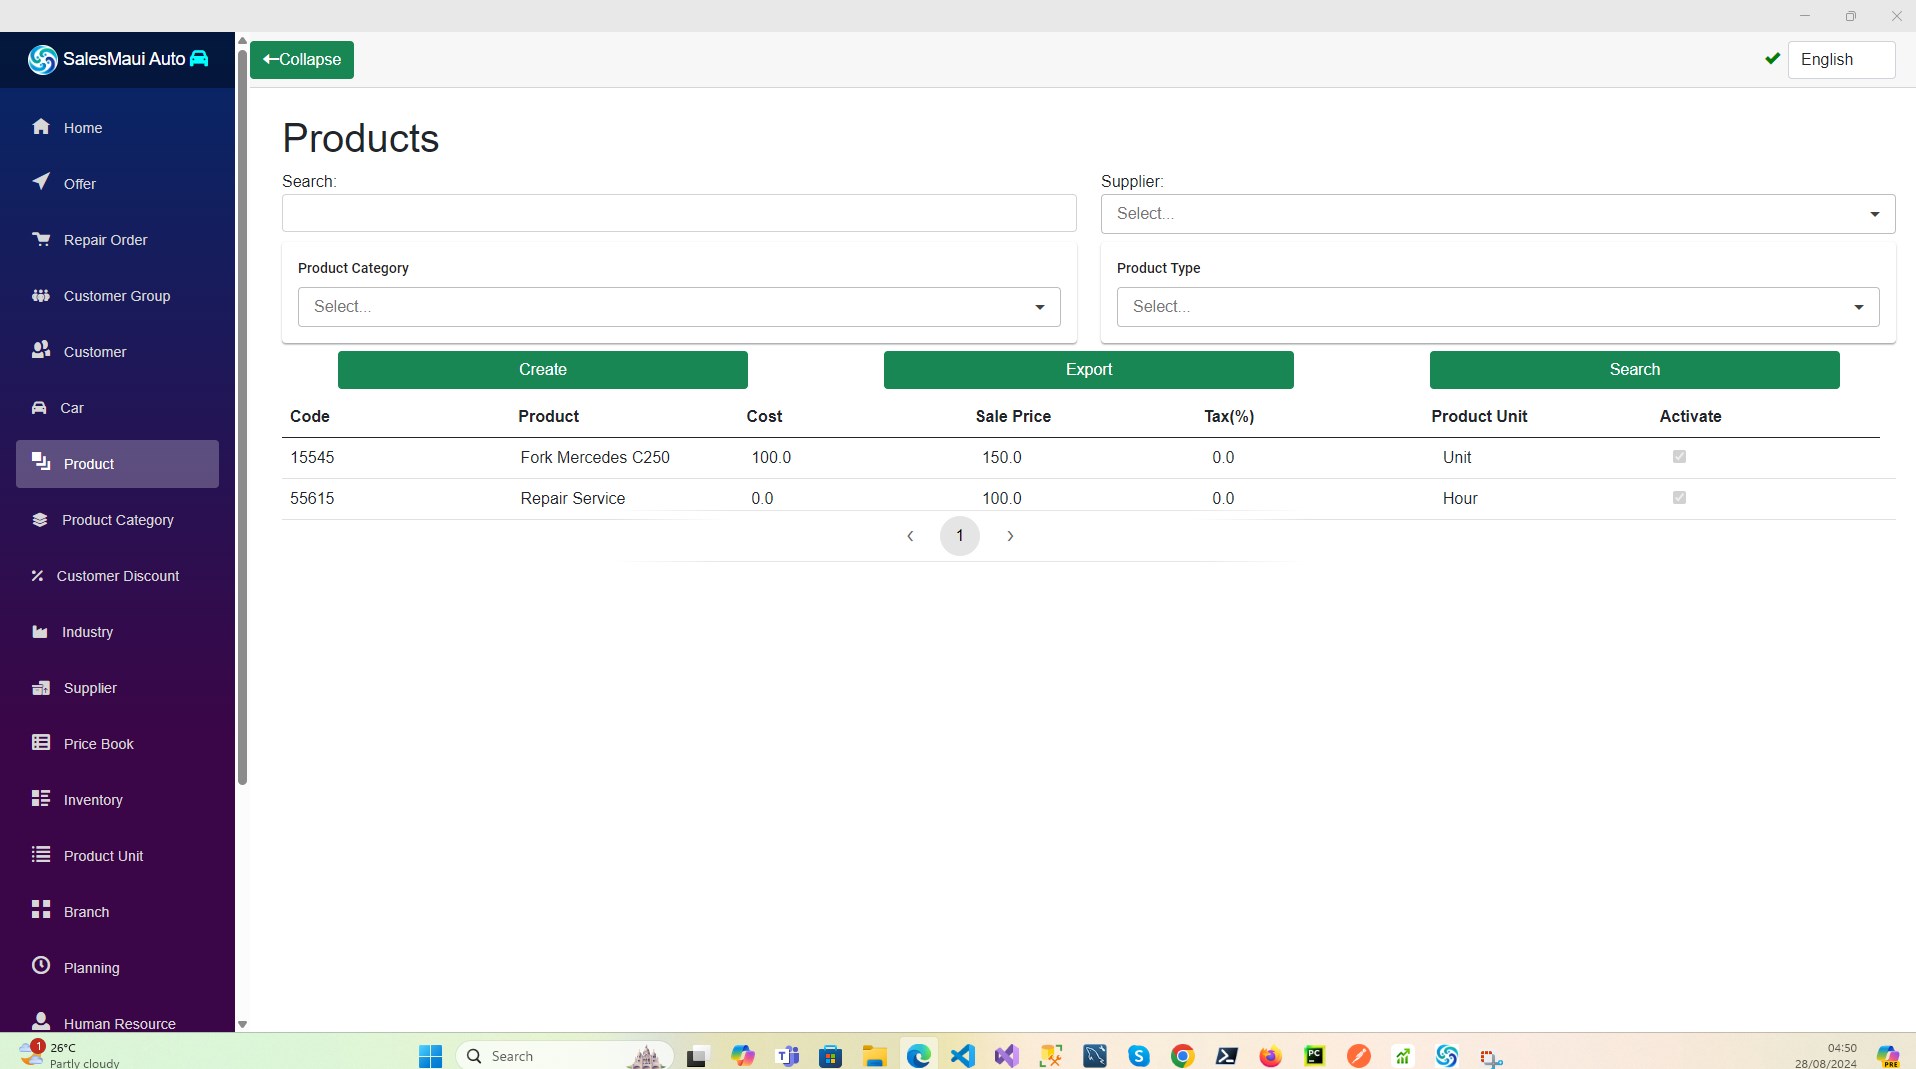This screenshot has width=1916, height=1069.
Task: Expand the Supplier dropdown
Action: (x=1498, y=214)
